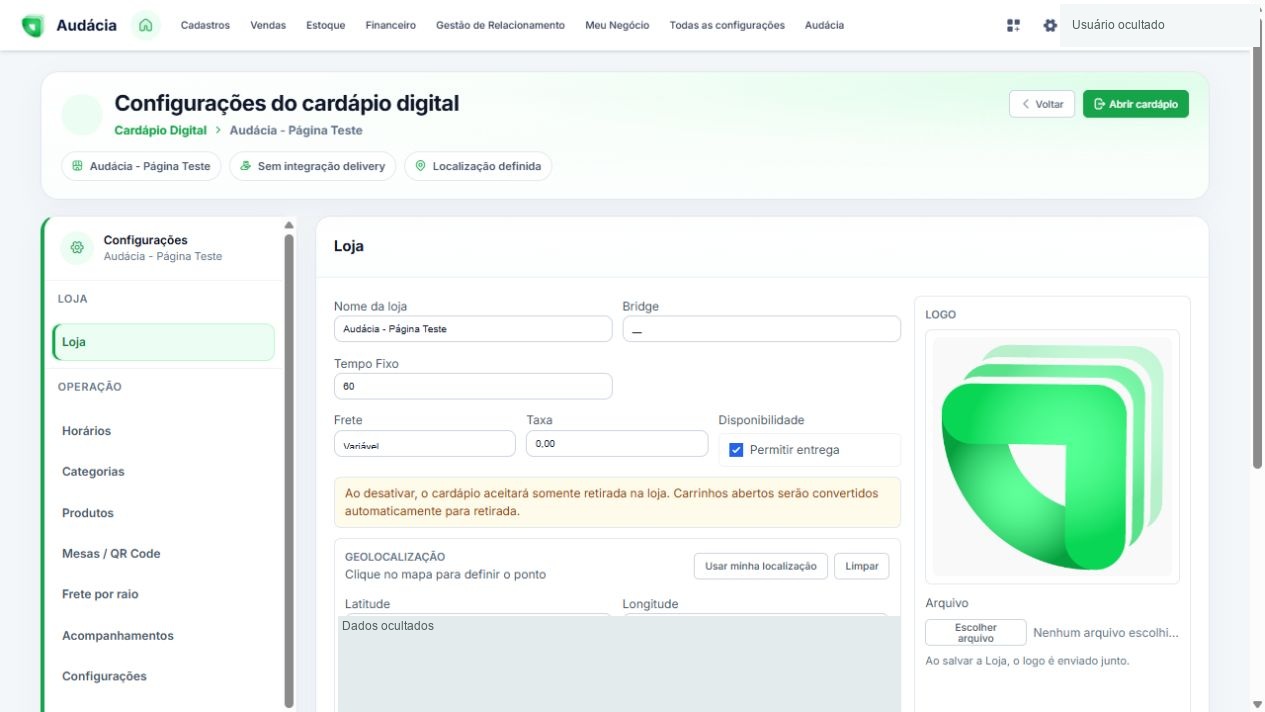
Task: Click the Audácia - Página Teste chip
Action: pos(141,166)
